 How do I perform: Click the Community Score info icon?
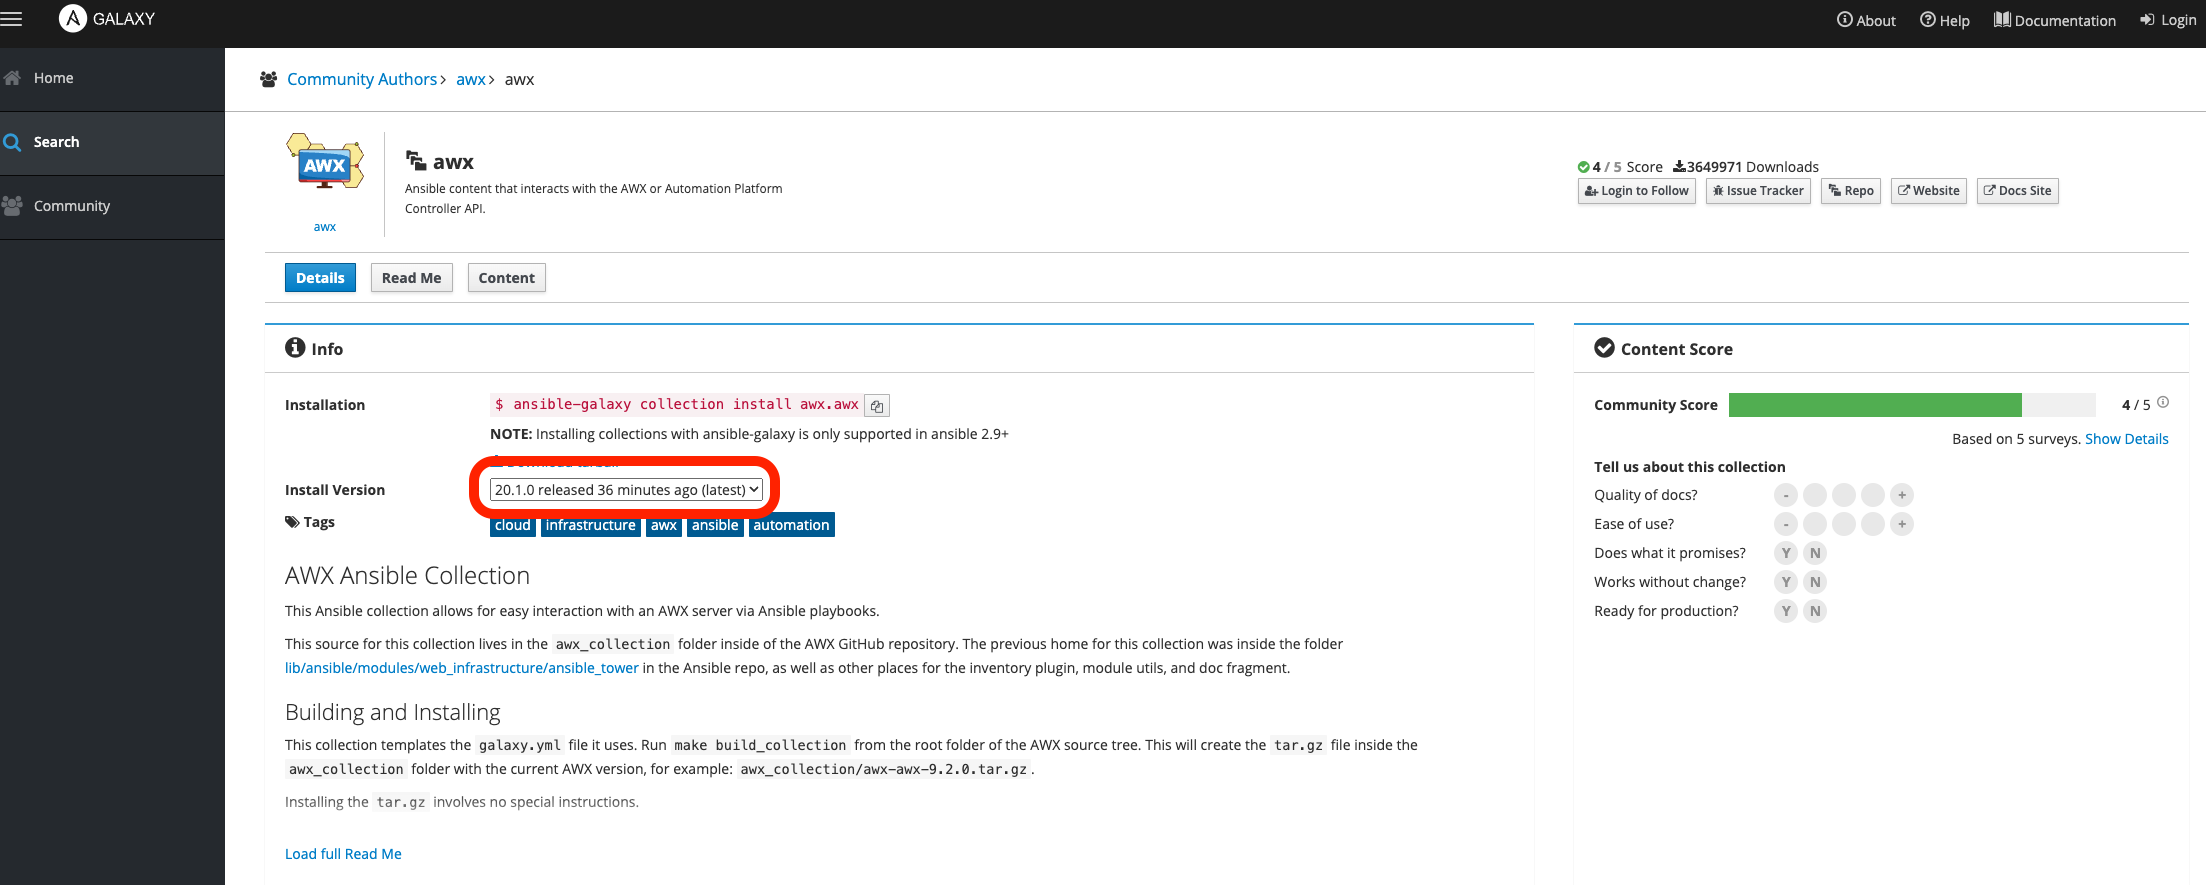click(2163, 403)
